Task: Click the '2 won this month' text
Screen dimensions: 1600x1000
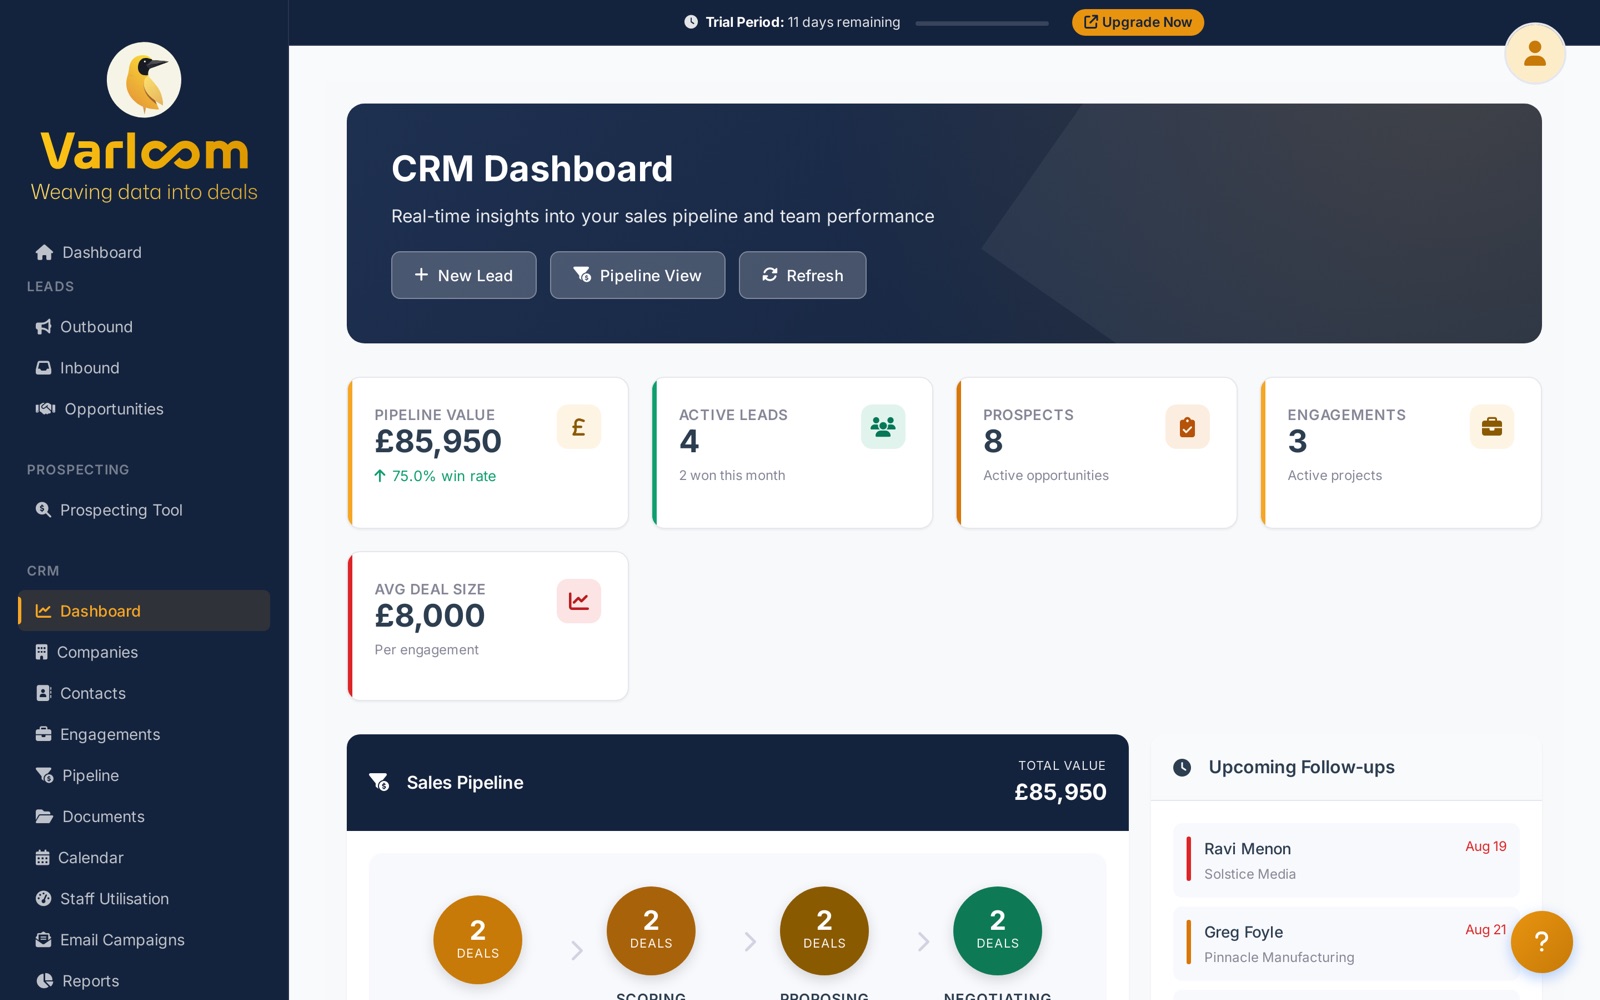Action: coord(732,475)
